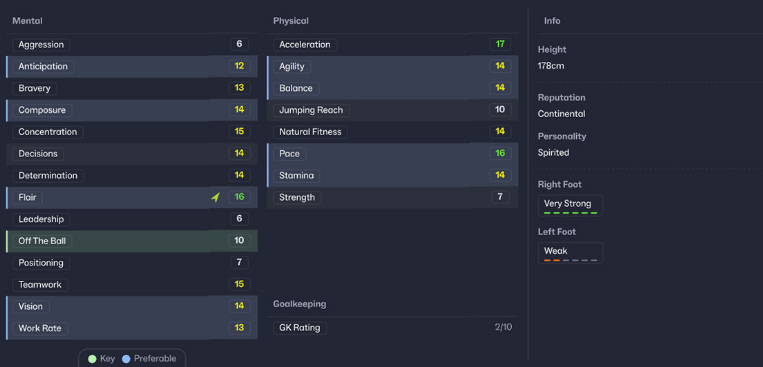Click the Very Strong right foot box
Viewport: 763px width, 367px height.
570,205
